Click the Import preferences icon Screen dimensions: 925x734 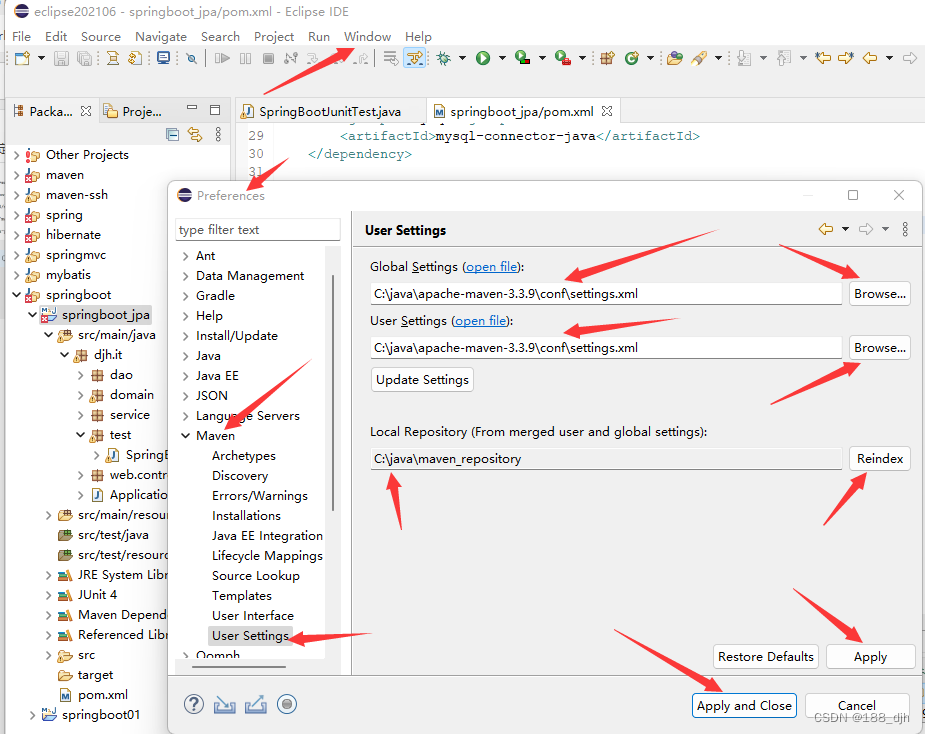tap(225, 704)
